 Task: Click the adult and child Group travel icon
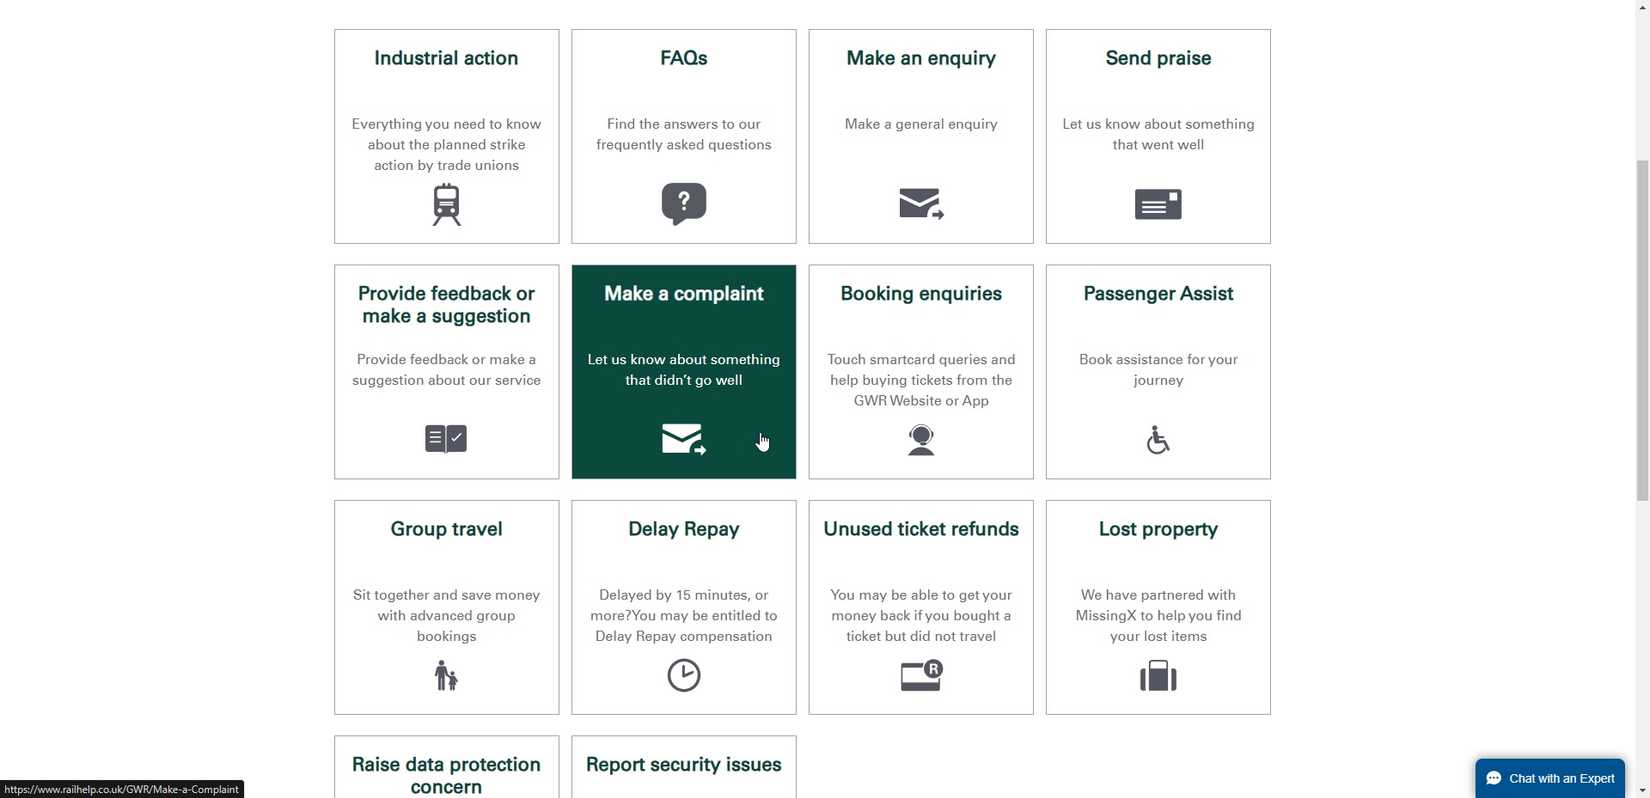click(x=446, y=676)
